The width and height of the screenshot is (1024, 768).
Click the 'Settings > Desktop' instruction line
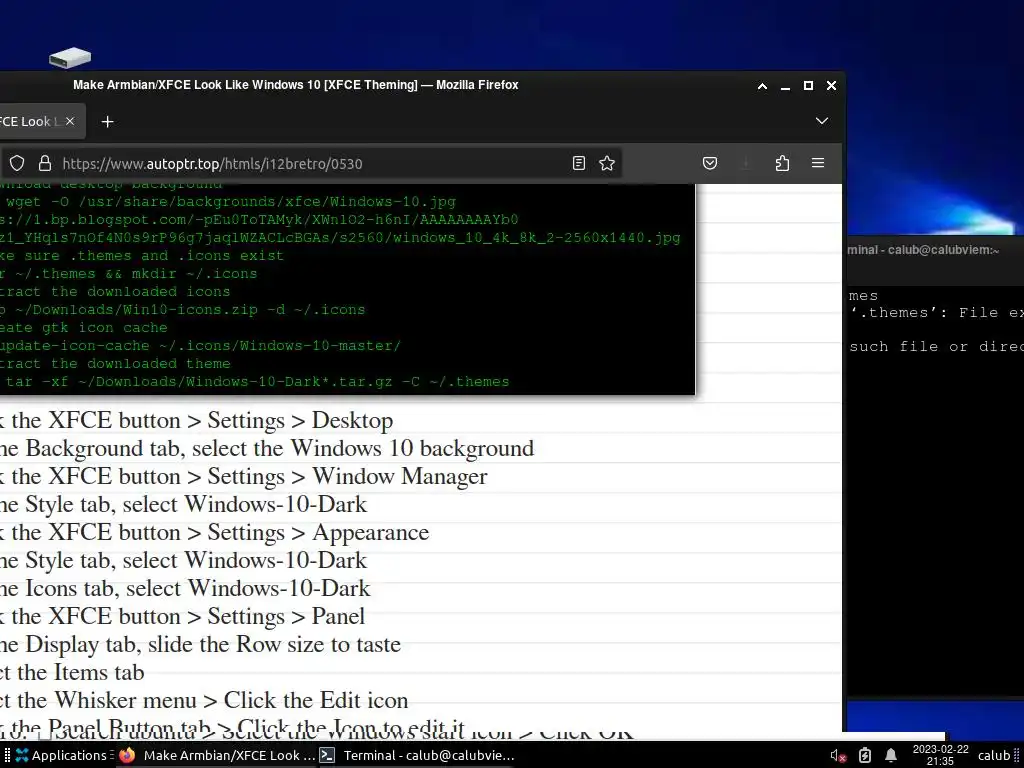click(197, 421)
